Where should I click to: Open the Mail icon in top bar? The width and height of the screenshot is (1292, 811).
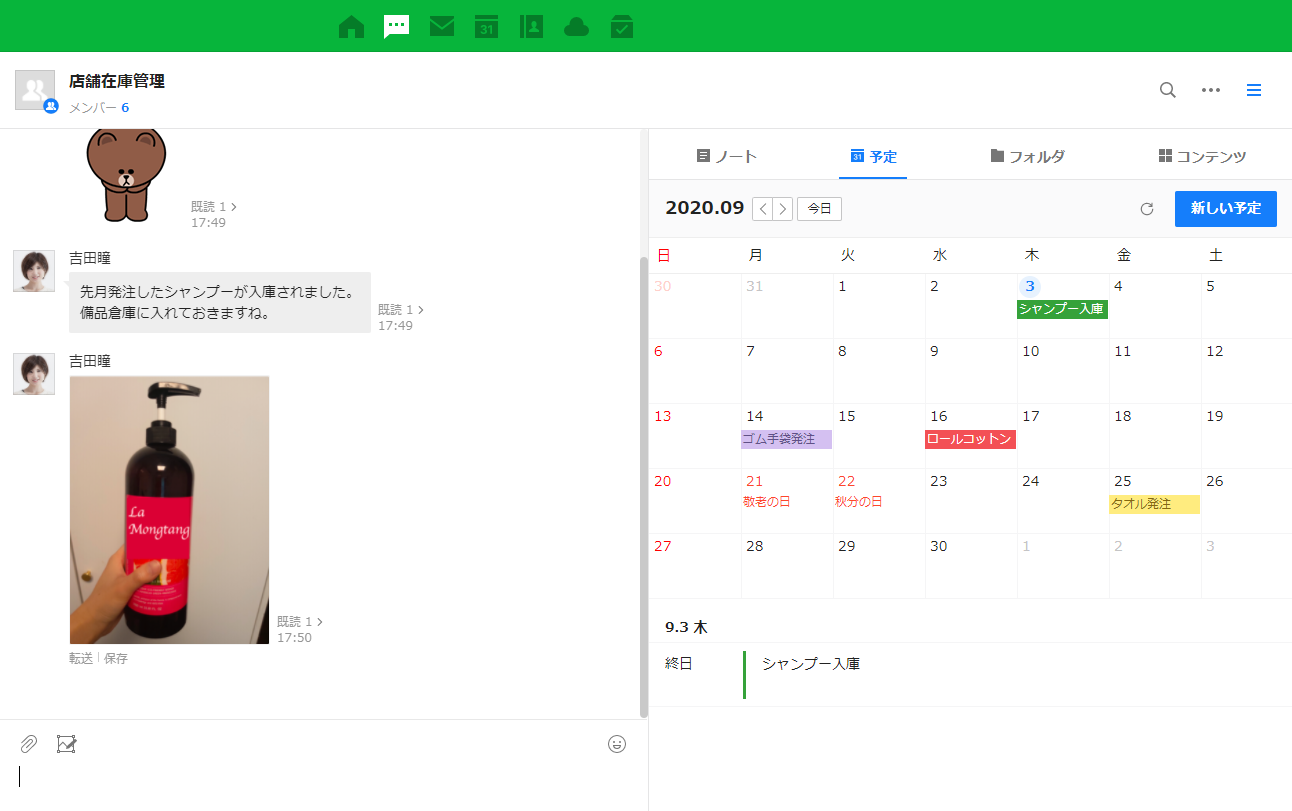coord(442,27)
